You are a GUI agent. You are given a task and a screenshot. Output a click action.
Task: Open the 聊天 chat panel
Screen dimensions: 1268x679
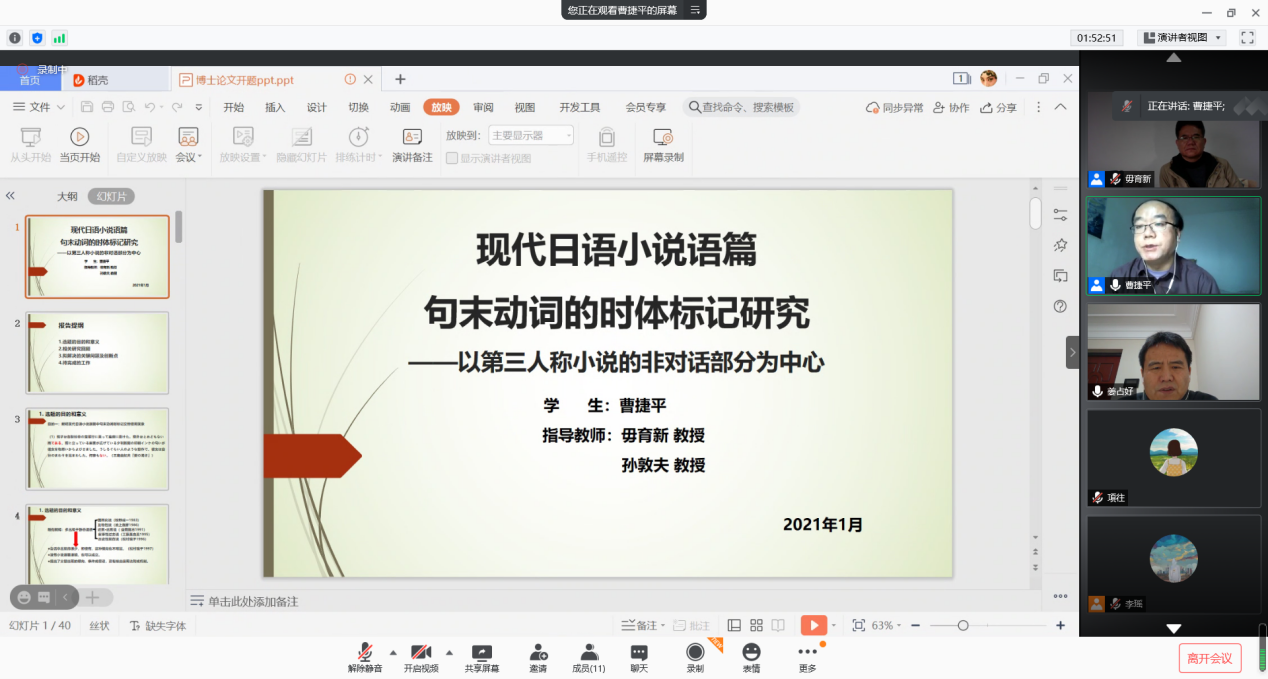tap(638, 652)
